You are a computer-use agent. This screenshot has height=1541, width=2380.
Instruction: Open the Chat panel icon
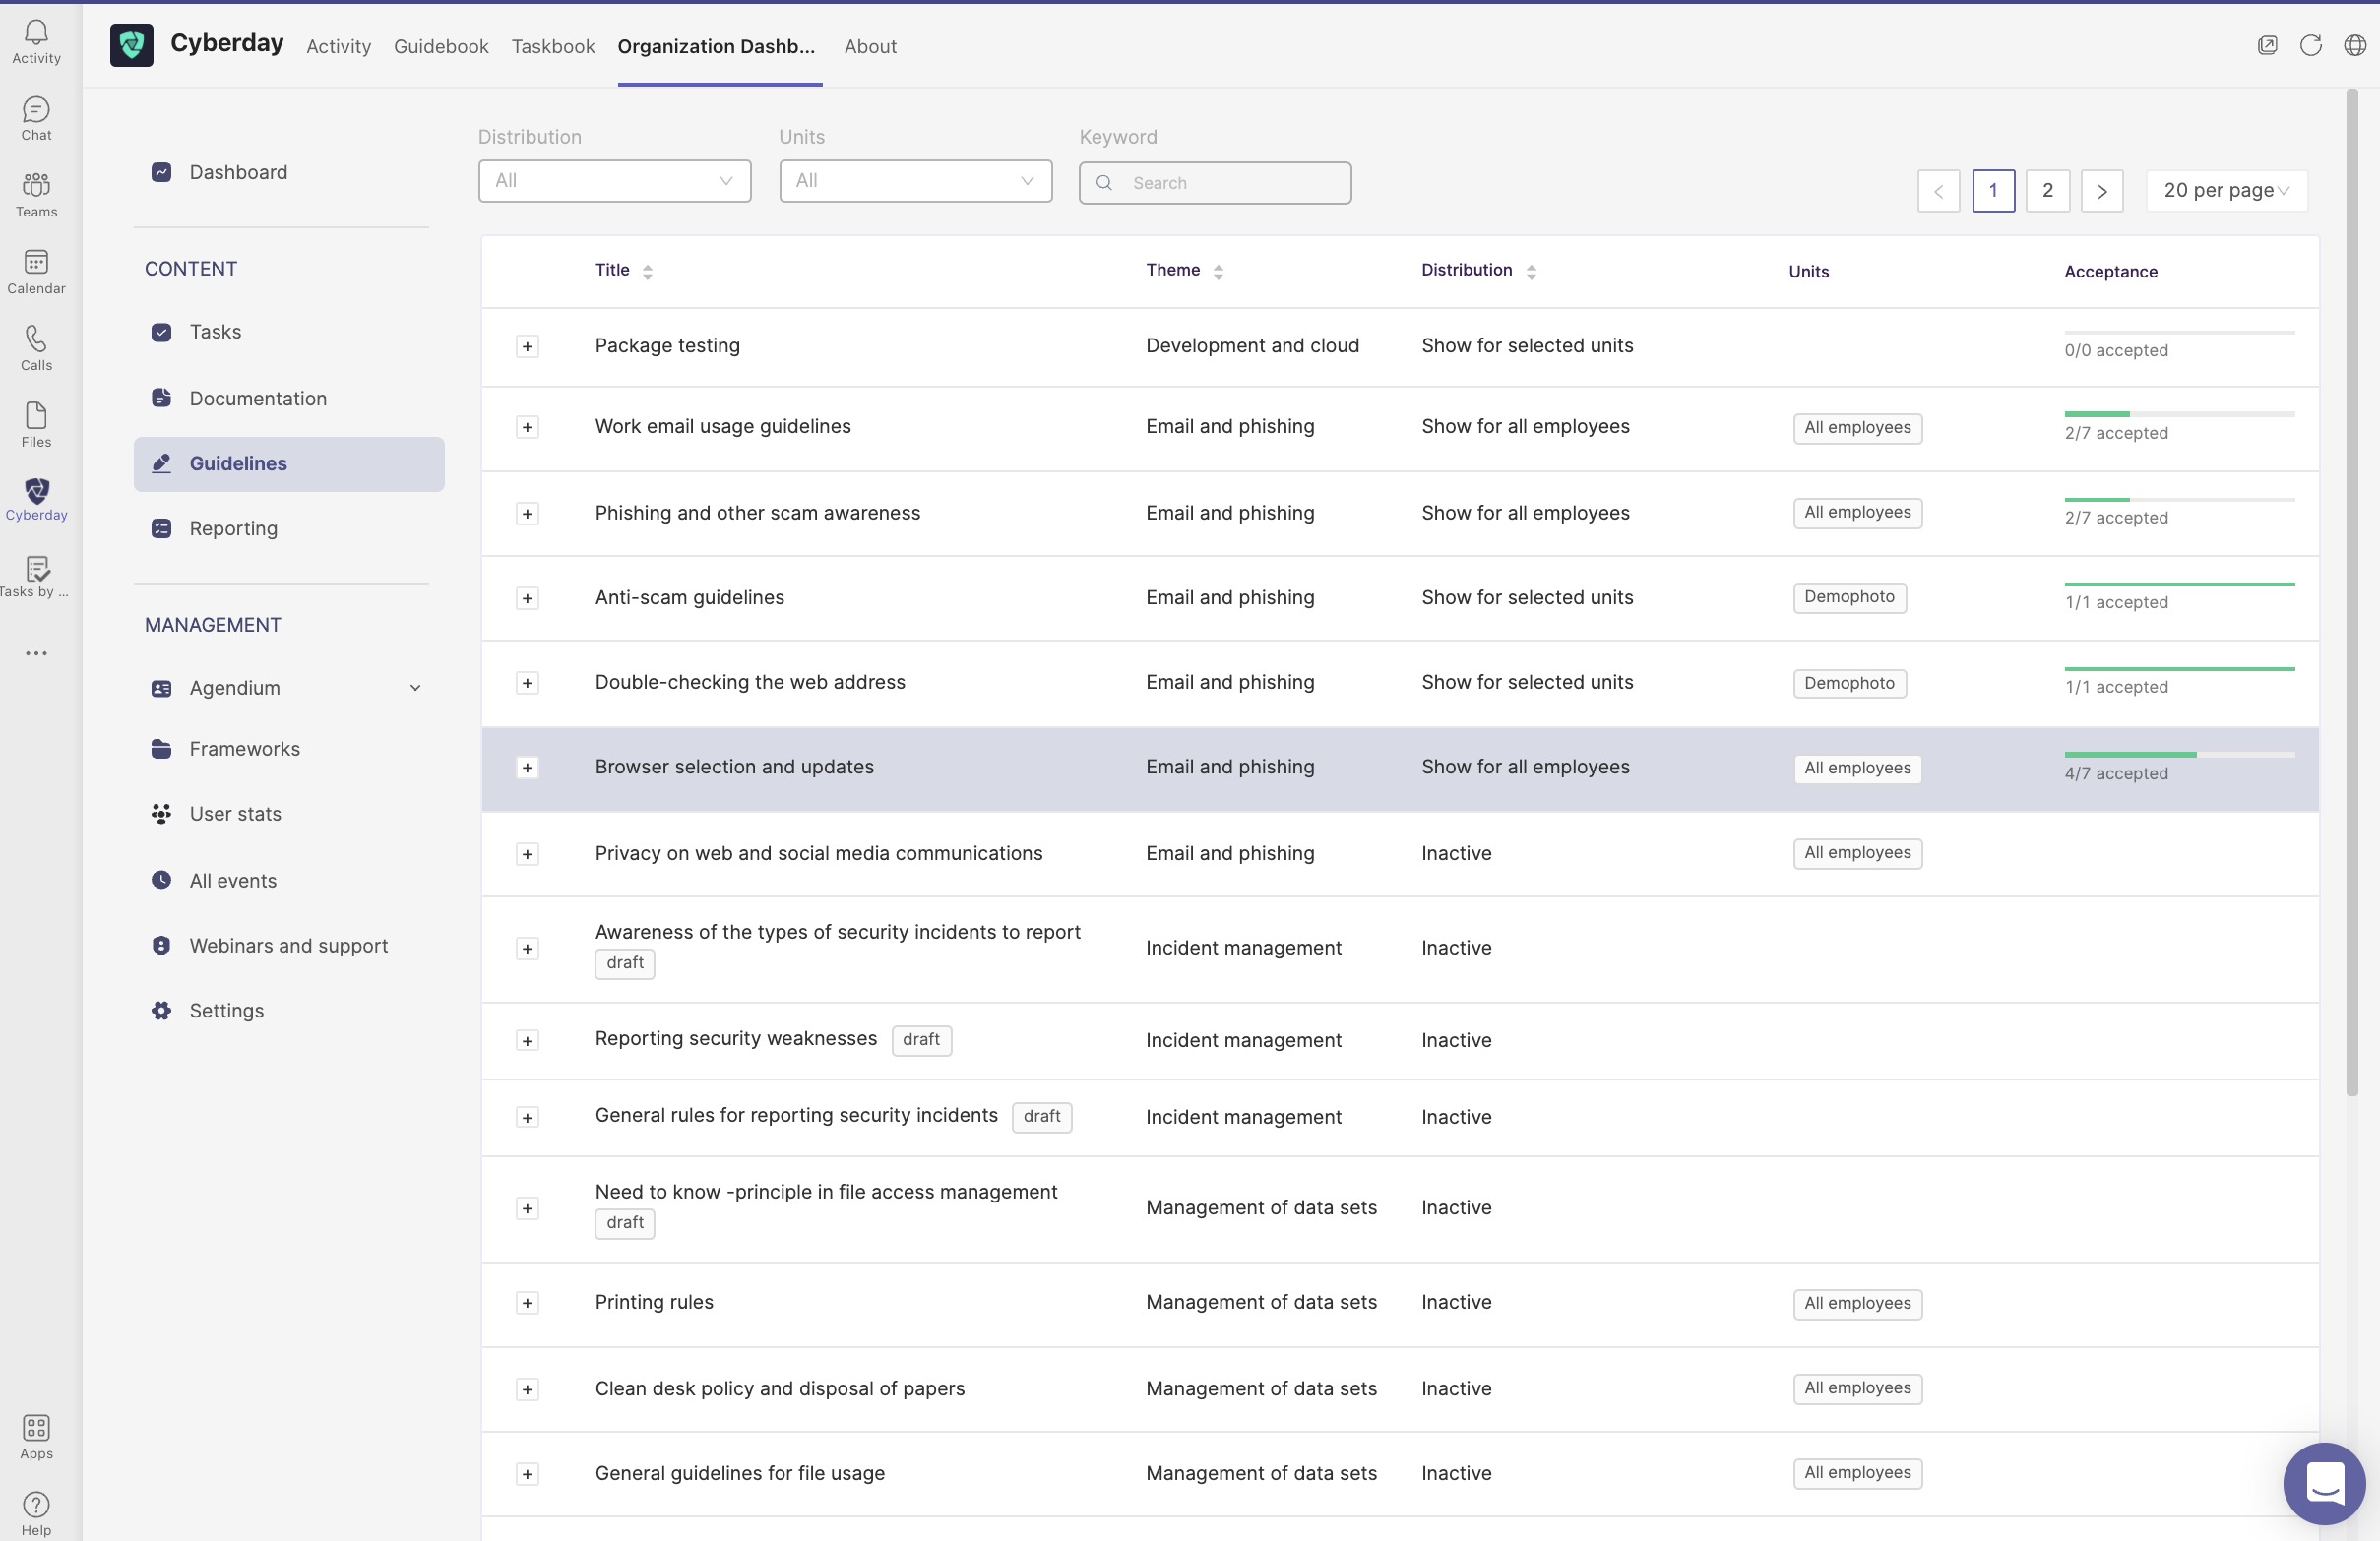(x=34, y=116)
